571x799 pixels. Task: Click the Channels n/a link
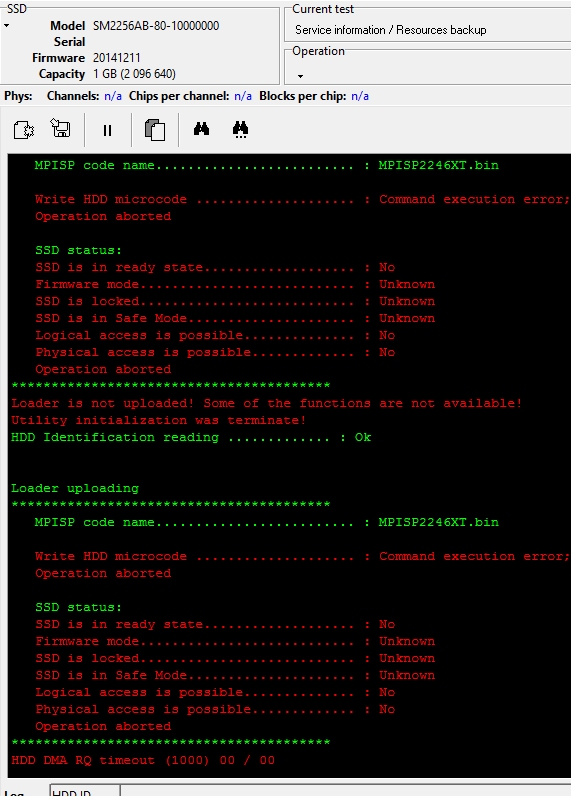tap(113, 96)
